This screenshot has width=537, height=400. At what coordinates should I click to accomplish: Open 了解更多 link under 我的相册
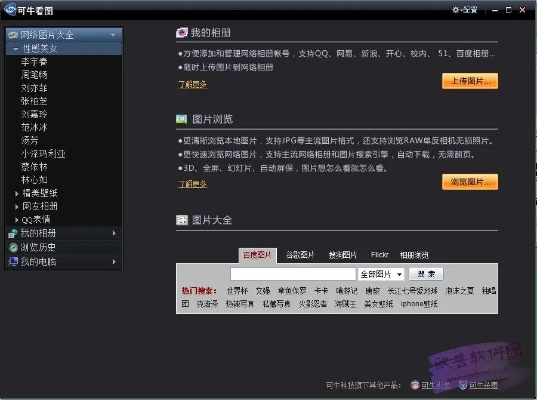pyautogui.click(x=192, y=84)
